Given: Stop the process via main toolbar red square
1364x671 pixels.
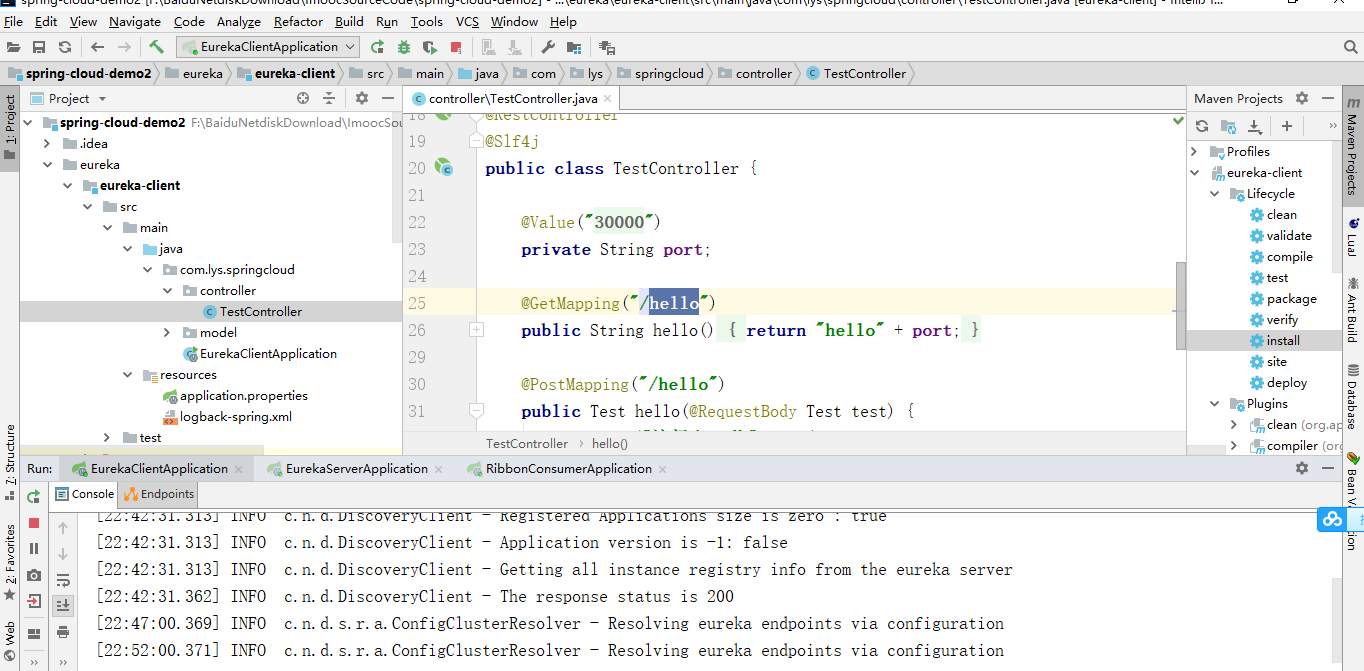Looking at the screenshot, I should (x=456, y=47).
